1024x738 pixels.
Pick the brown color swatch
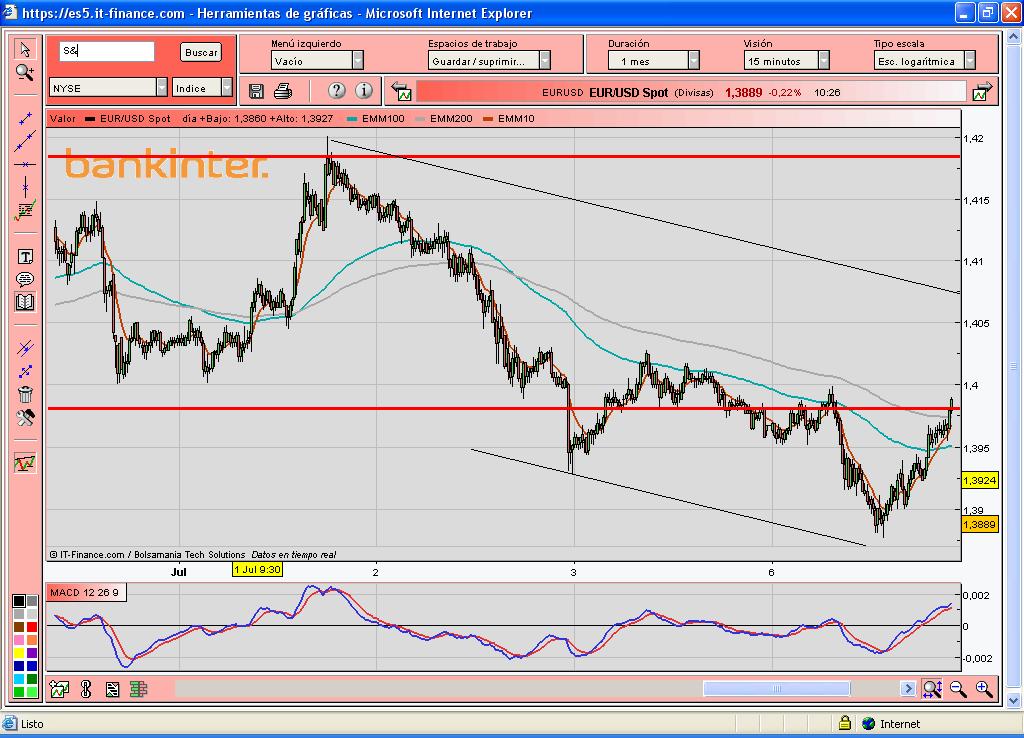[19, 627]
